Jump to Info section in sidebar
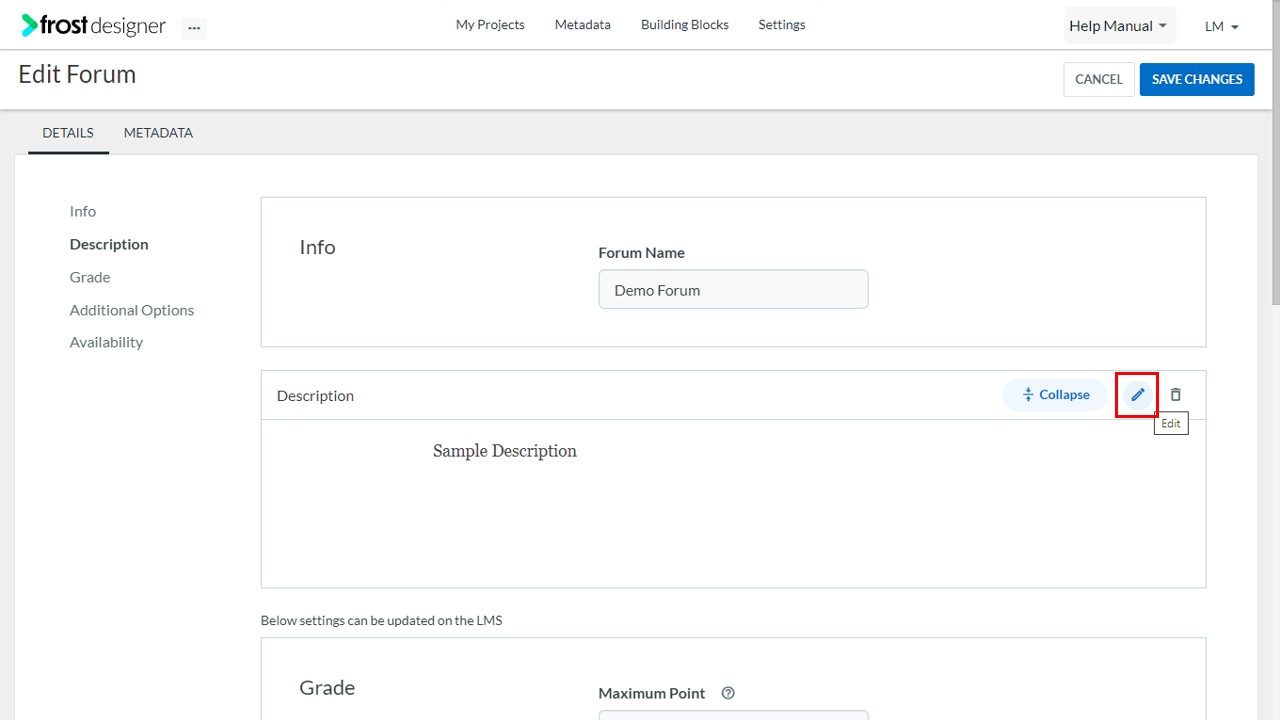Image resolution: width=1280 pixels, height=720 pixels. (x=83, y=211)
